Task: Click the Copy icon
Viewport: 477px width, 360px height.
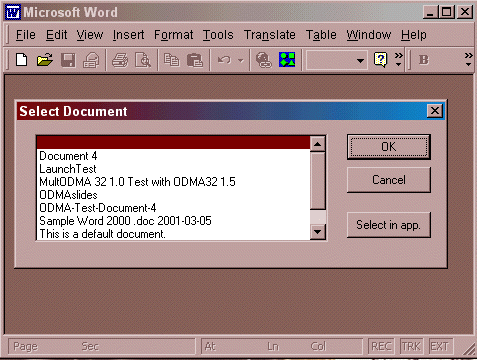Action: pyautogui.click(x=172, y=60)
